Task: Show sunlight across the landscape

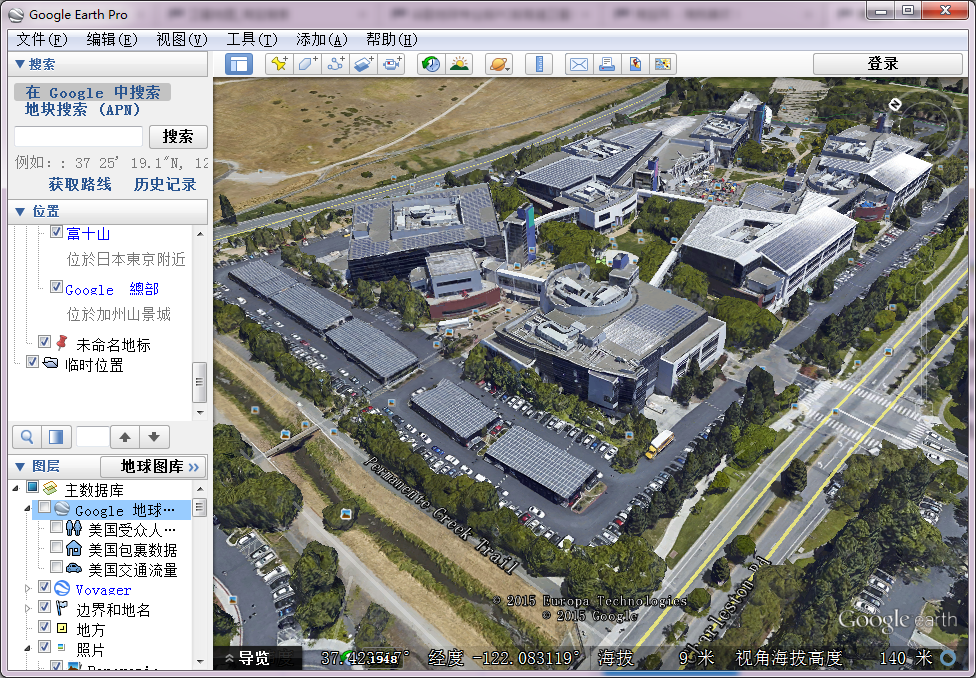Action: coord(459,64)
